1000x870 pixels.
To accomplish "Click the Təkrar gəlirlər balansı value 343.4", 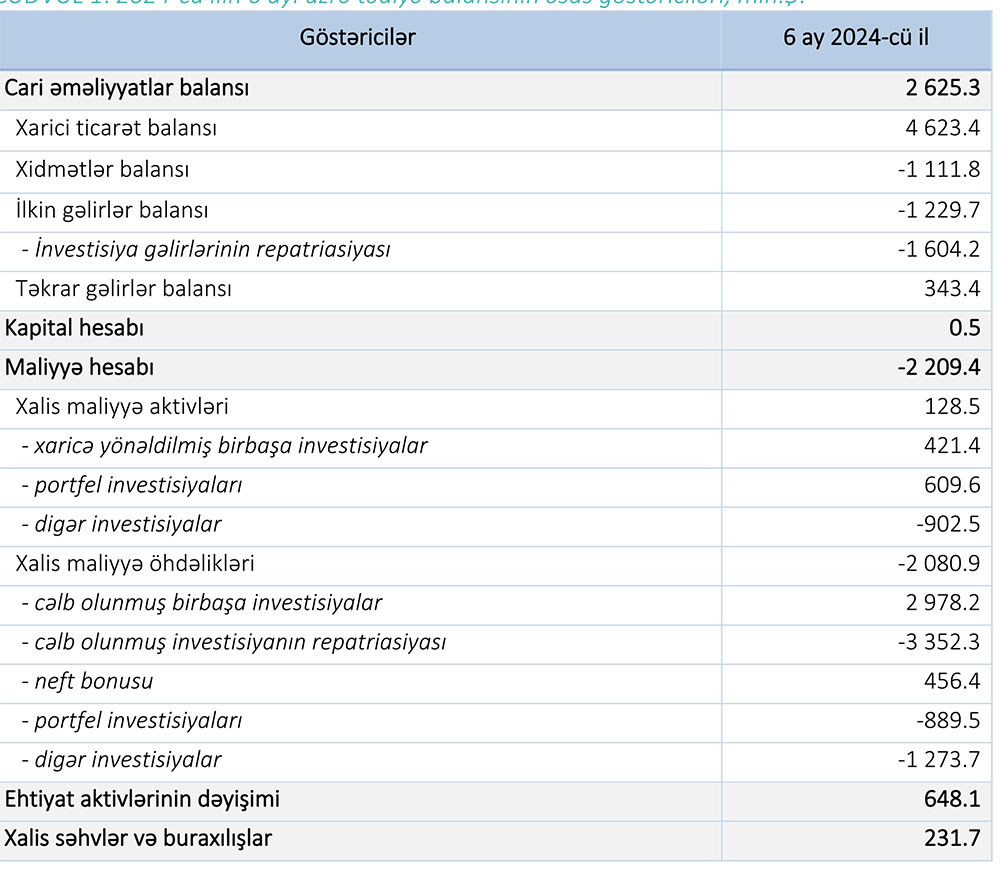I will coord(954,289).
